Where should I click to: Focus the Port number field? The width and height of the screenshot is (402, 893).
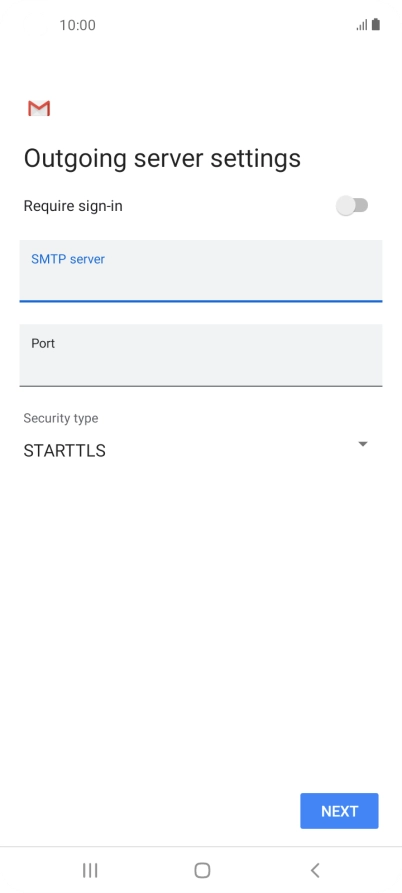pyautogui.click(x=201, y=355)
